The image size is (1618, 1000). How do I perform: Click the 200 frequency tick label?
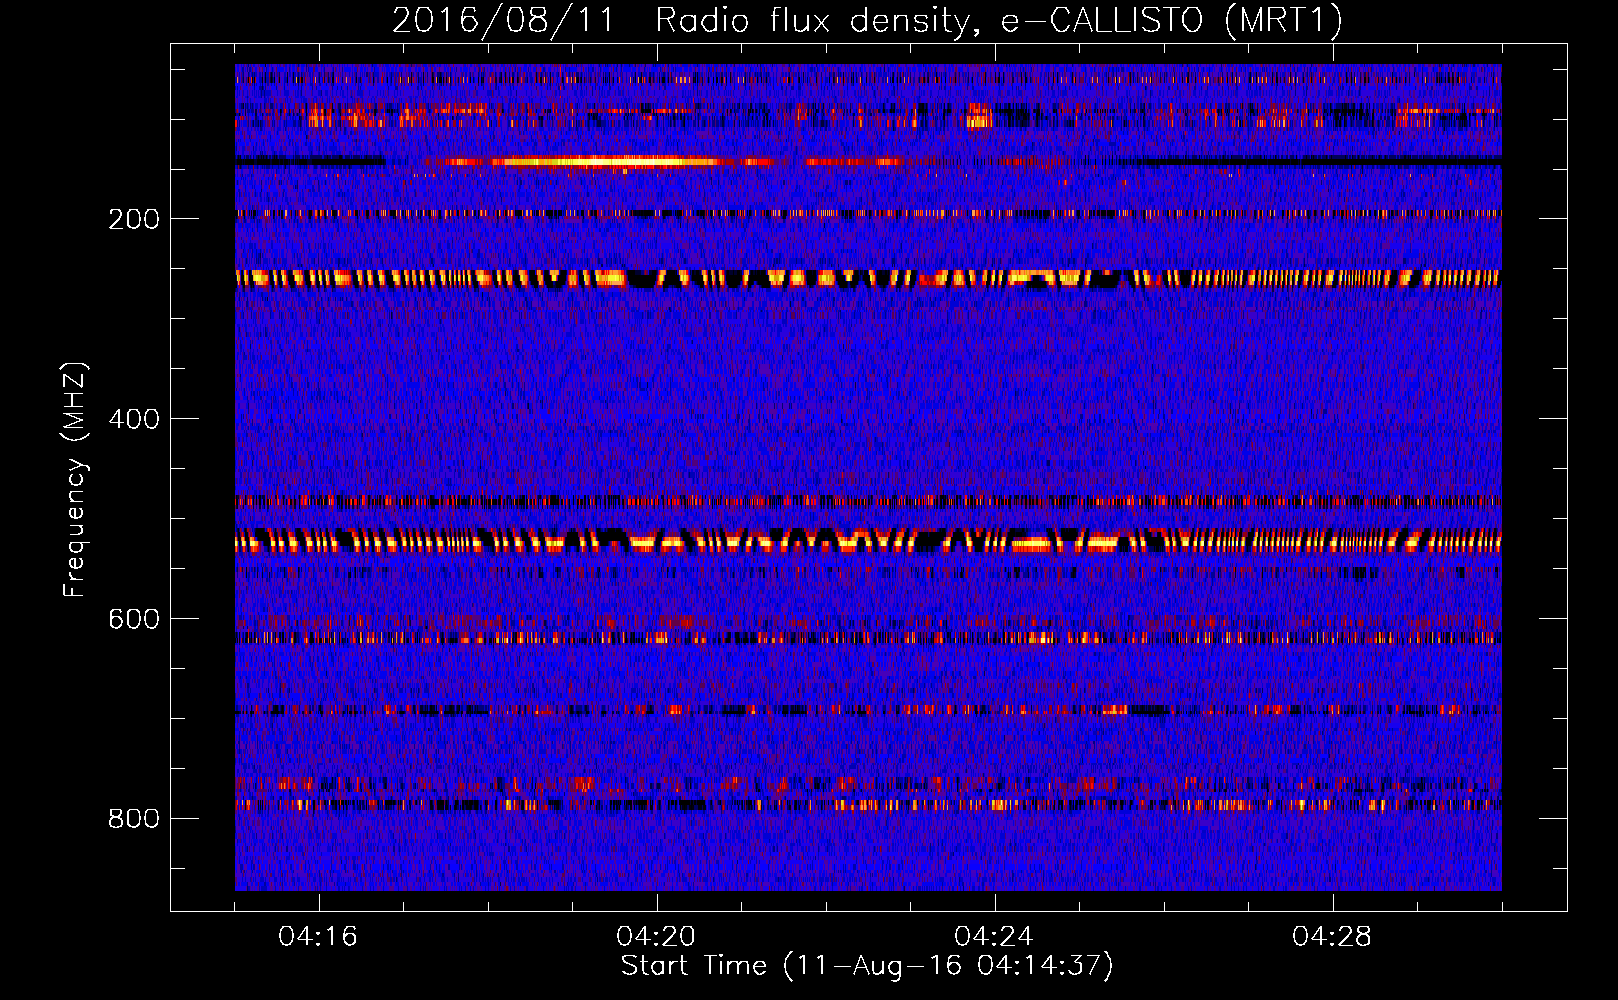(134, 219)
